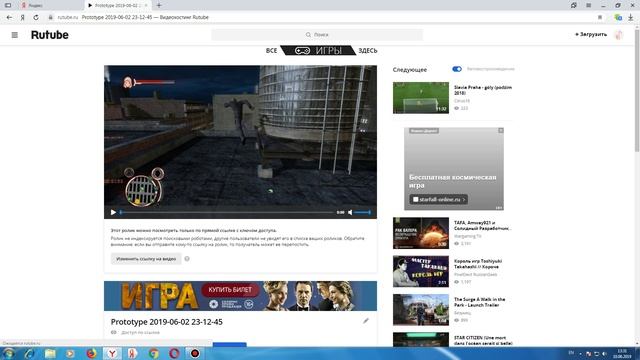Click the rutube.ru address text
The height and width of the screenshot is (360, 640).
[67, 17]
